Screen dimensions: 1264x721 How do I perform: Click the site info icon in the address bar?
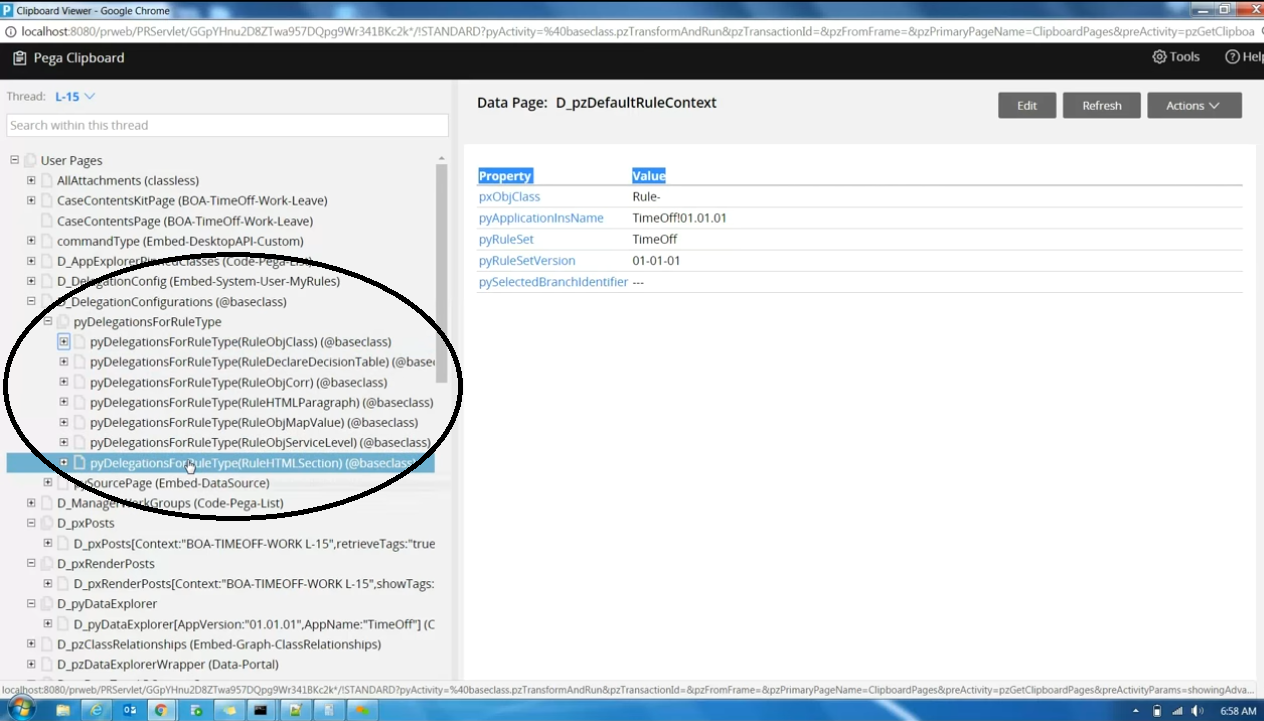9,31
